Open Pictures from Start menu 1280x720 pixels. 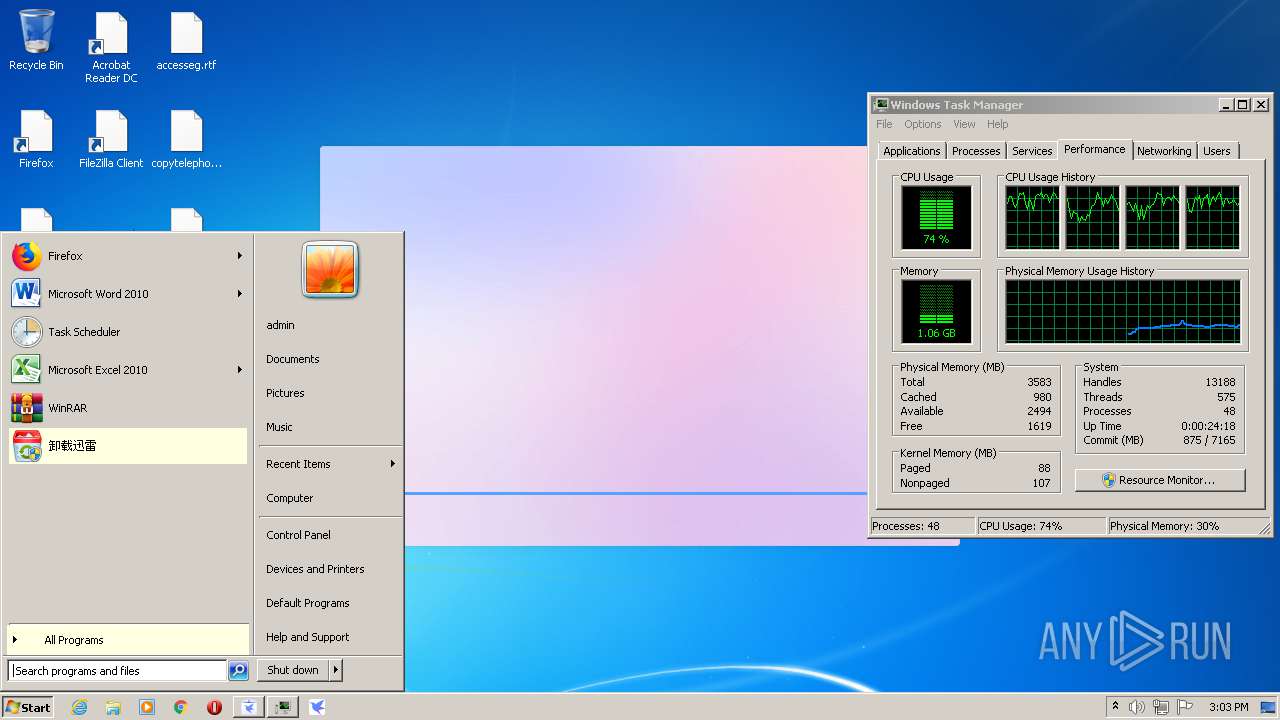330,393
